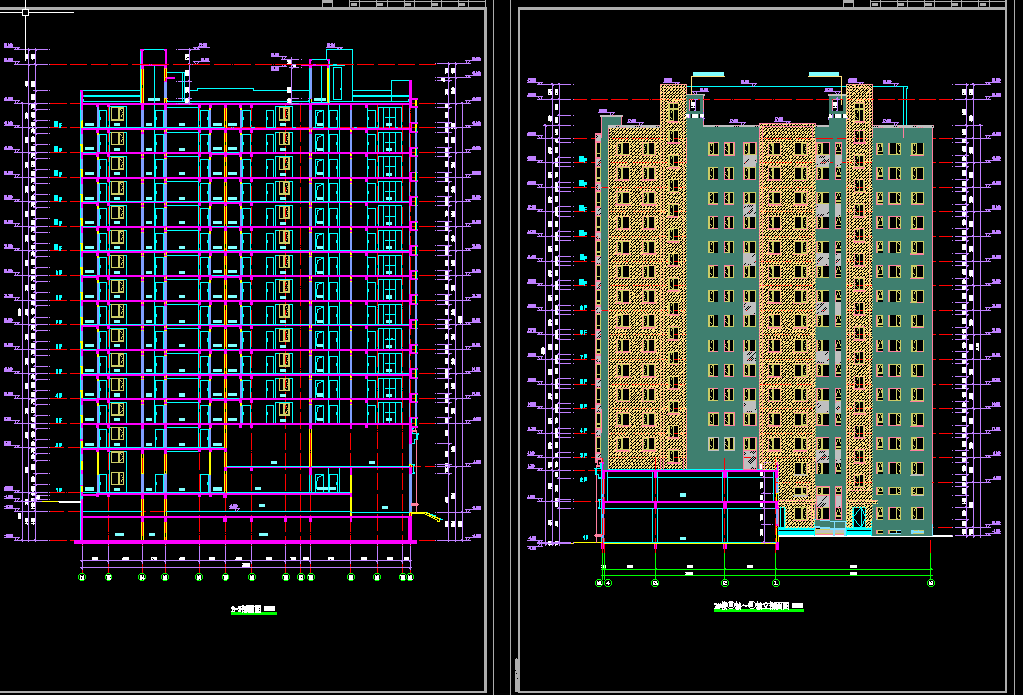Viewport: 1023px width, 695px height.
Task: Click the crosshair pickbox in the top-left corner
Action: (x=25, y=13)
